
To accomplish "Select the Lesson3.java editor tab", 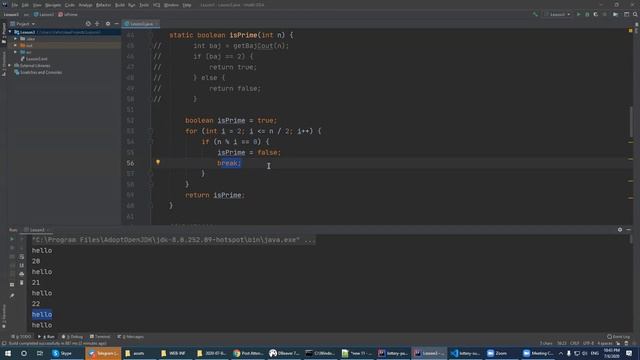I will click(x=140, y=24).
